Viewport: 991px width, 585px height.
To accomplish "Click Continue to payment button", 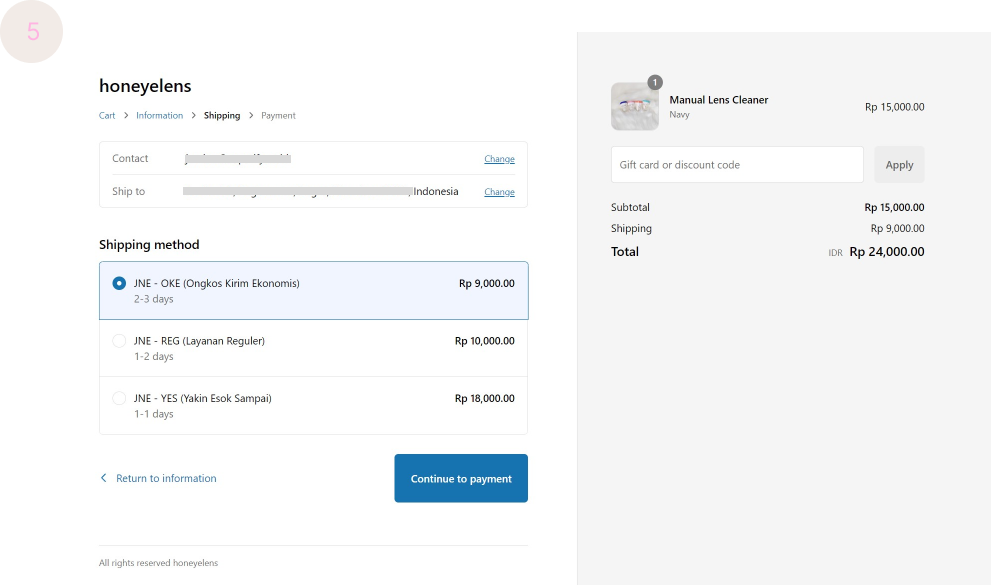I will (x=461, y=479).
